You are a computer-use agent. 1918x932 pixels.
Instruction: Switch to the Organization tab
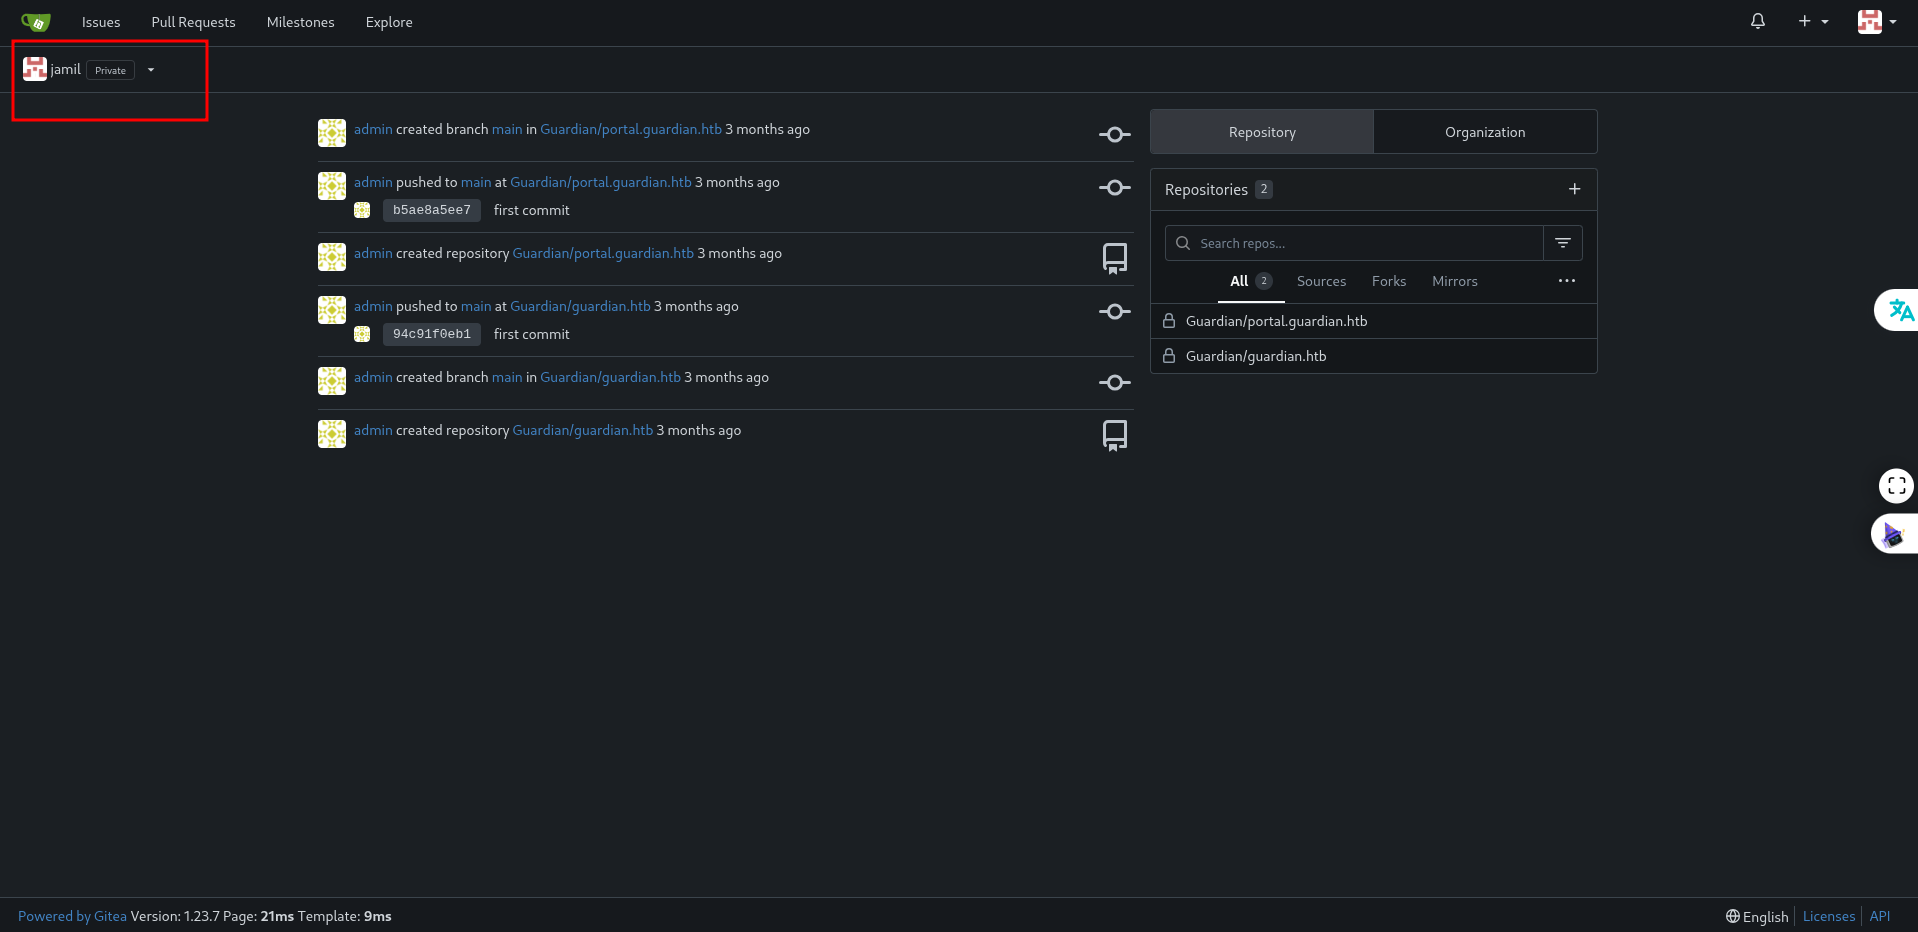(x=1484, y=132)
